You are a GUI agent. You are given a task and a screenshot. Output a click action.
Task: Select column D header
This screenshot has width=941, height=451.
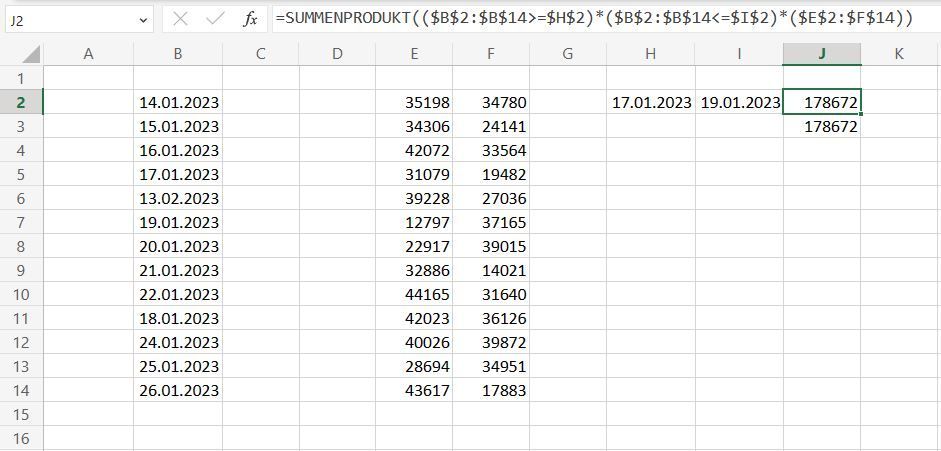click(x=337, y=54)
